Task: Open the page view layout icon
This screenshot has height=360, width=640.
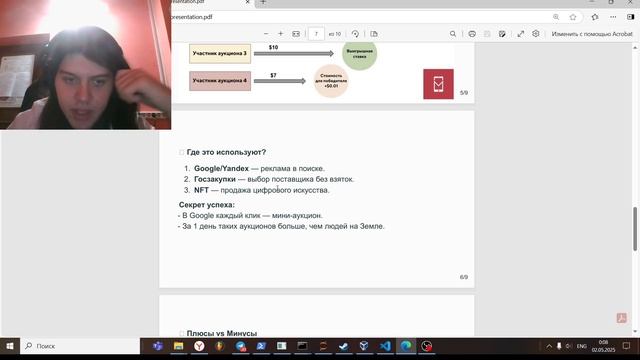Action: pos(374,34)
